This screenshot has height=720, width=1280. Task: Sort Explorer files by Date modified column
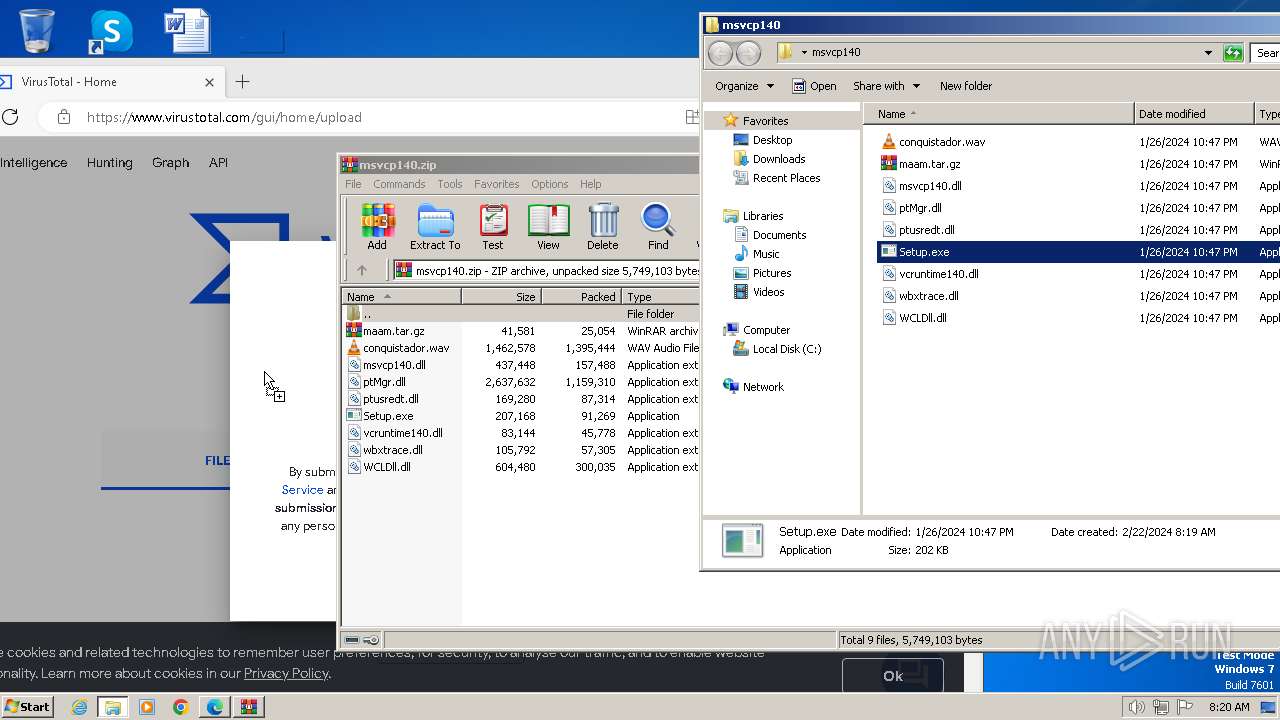point(1194,114)
